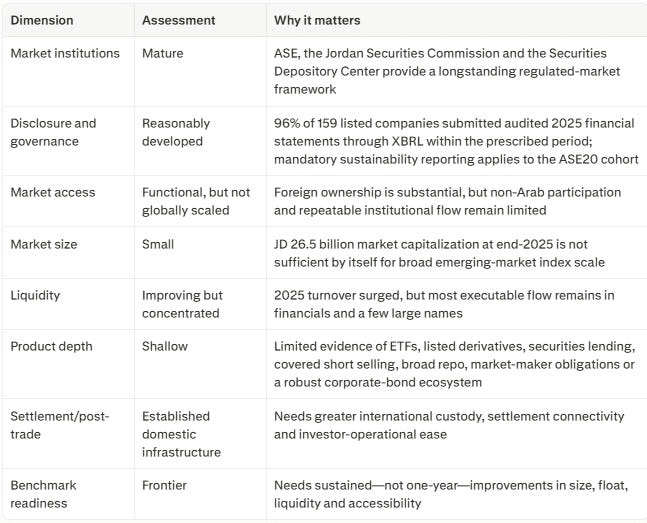The image size is (647, 523).
Task: Select the Disclosure and governance cell
Action: point(53,132)
